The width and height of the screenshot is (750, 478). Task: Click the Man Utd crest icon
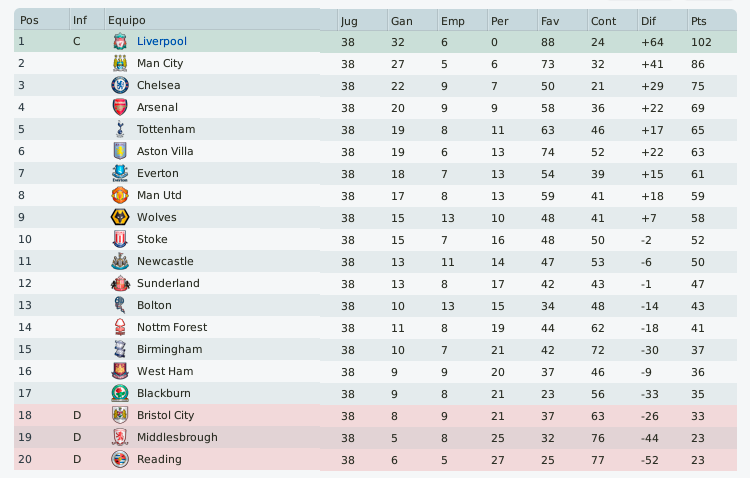coord(120,196)
